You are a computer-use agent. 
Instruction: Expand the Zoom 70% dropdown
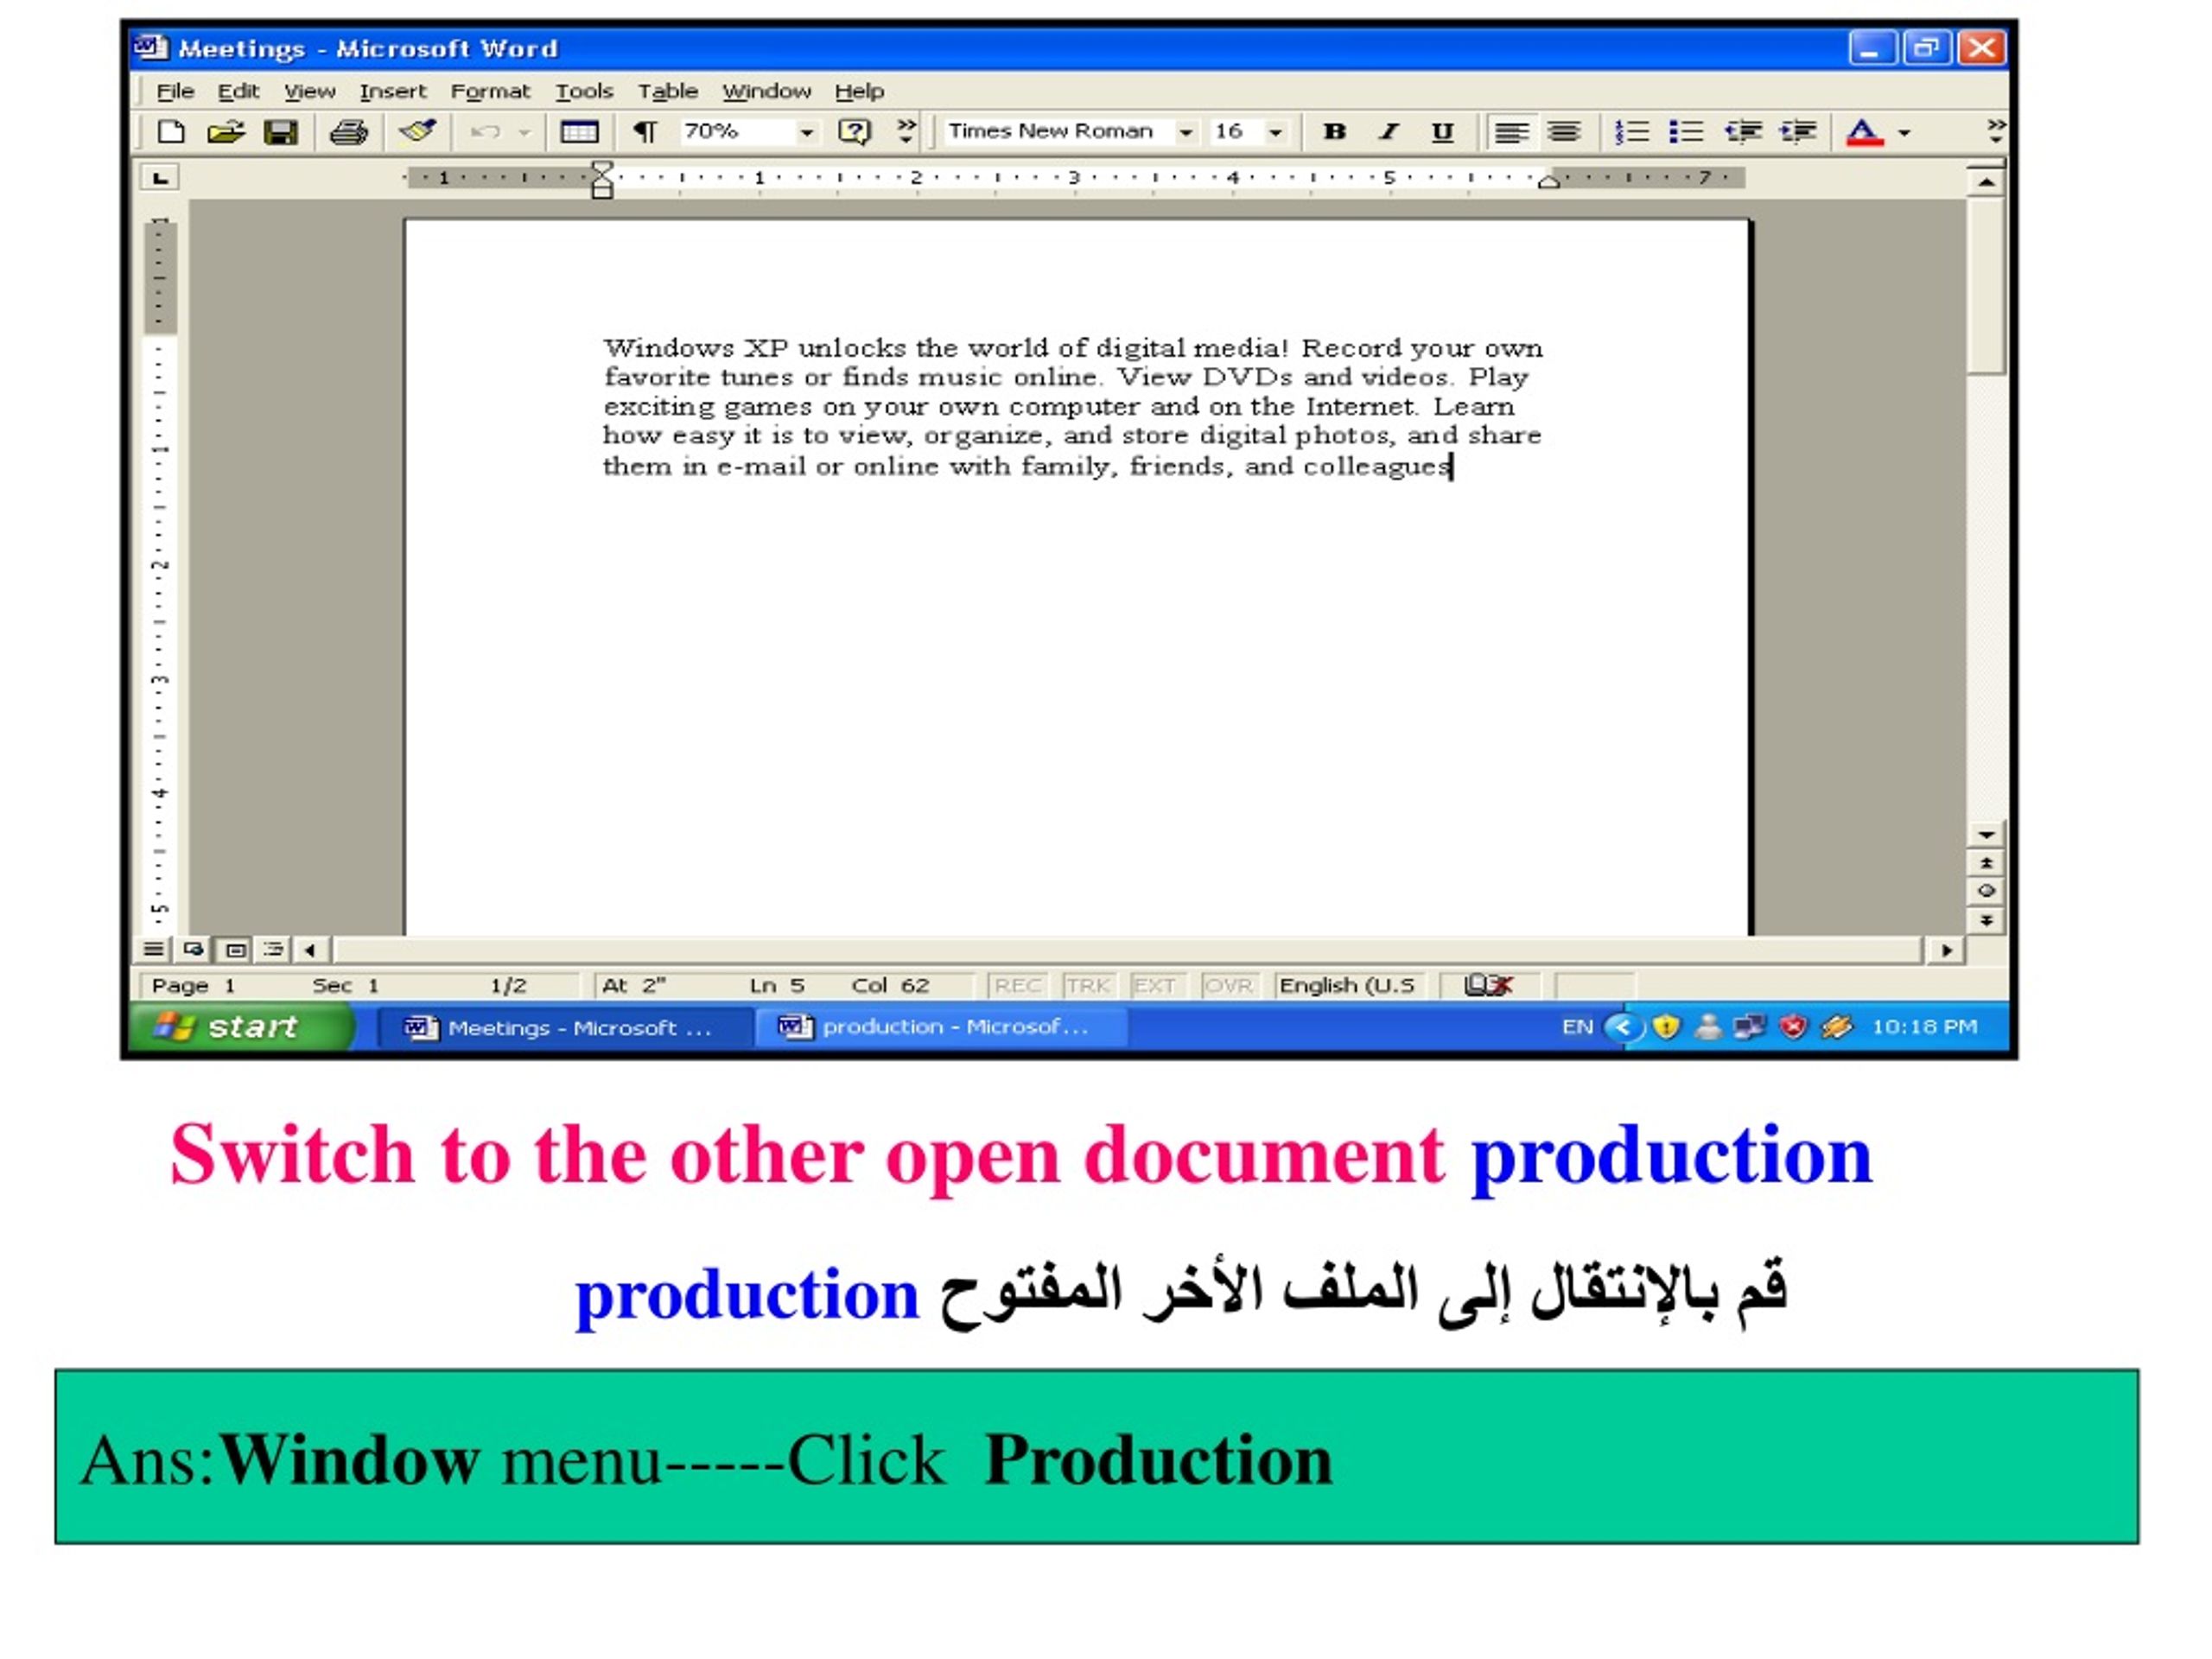tap(806, 133)
